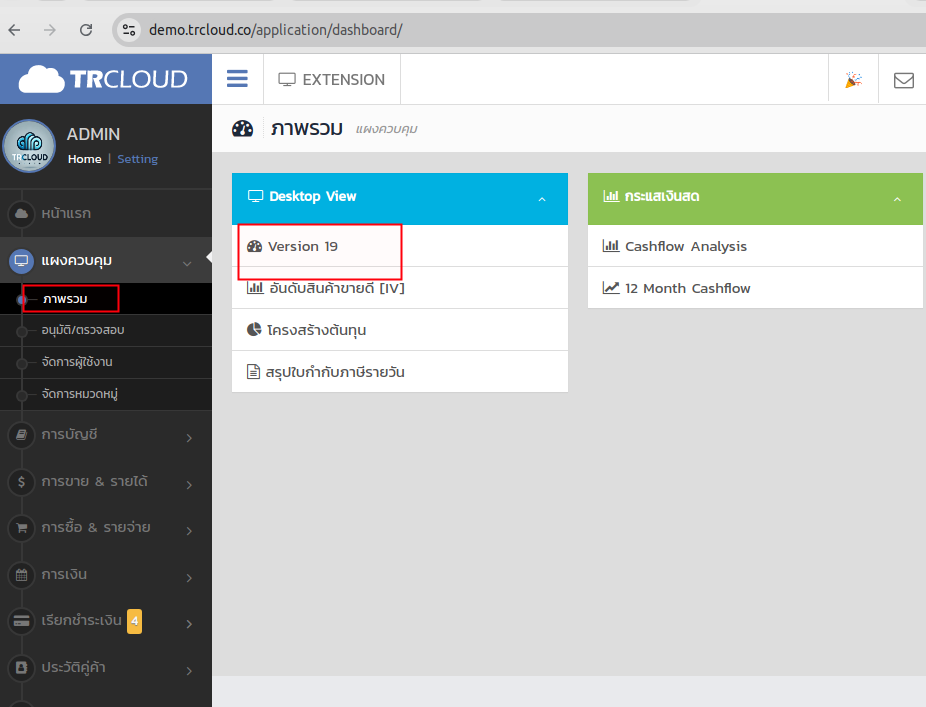Click document icon beside สรุปใบกำกับภาษีรายวัน
This screenshot has width=926, height=707.
(253, 372)
